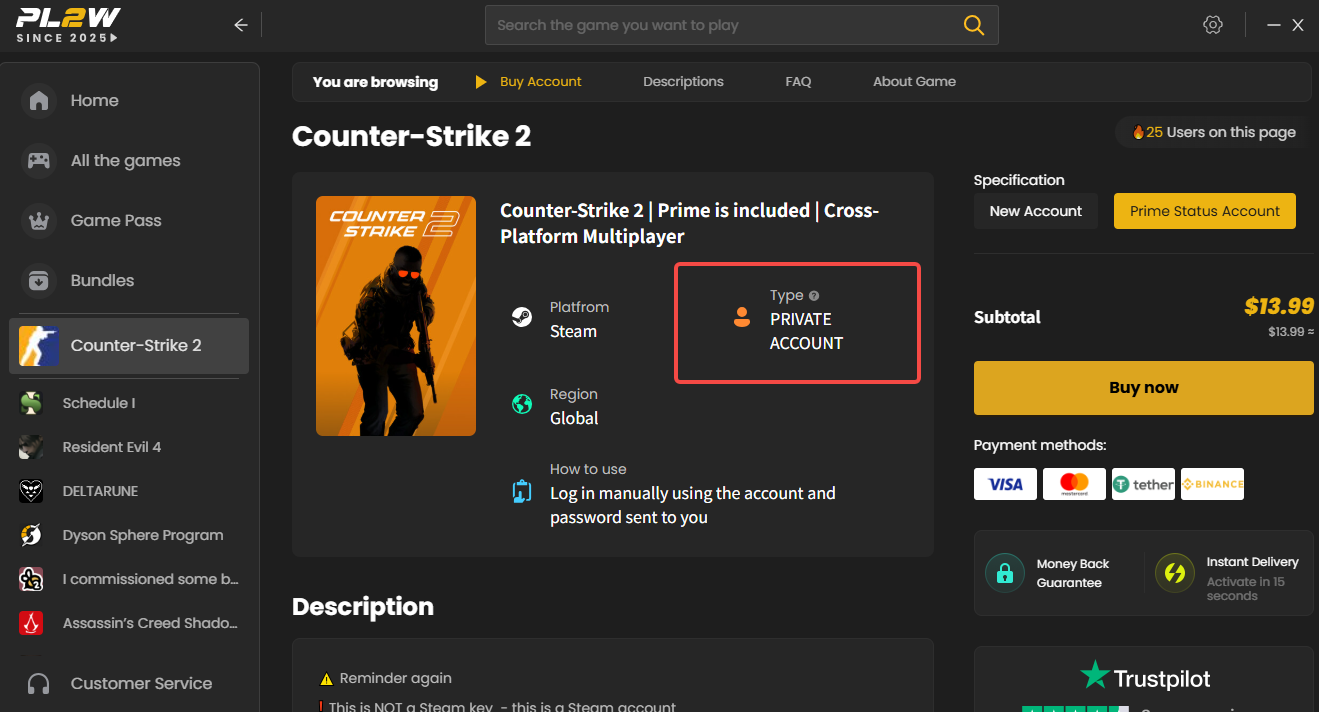1319x712 pixels.
Task: Close the PL2W window
Action: tap(1298, 25)
